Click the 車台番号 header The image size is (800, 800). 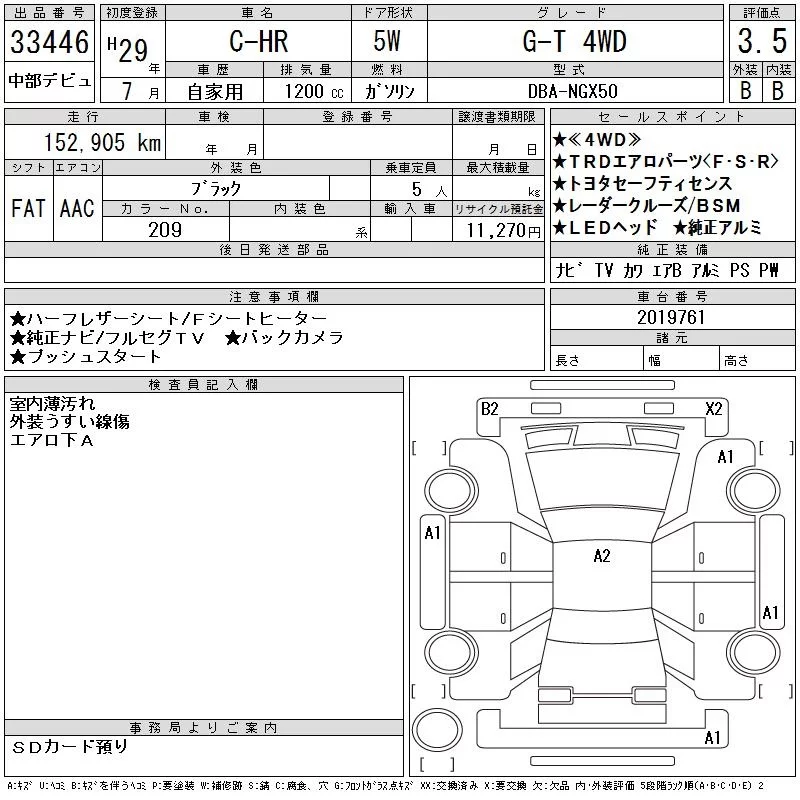(x=672, y=296)
